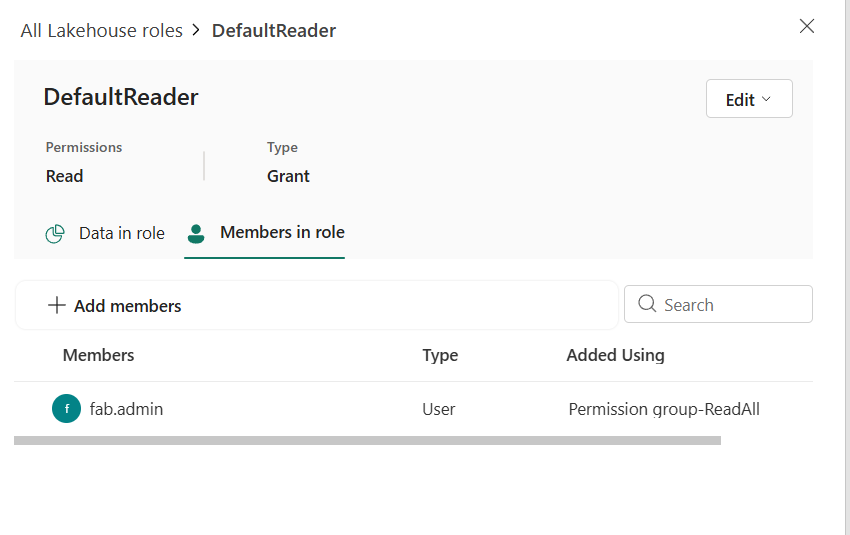
Task: Open the Edit dropdown
Action: coord(749,99)
